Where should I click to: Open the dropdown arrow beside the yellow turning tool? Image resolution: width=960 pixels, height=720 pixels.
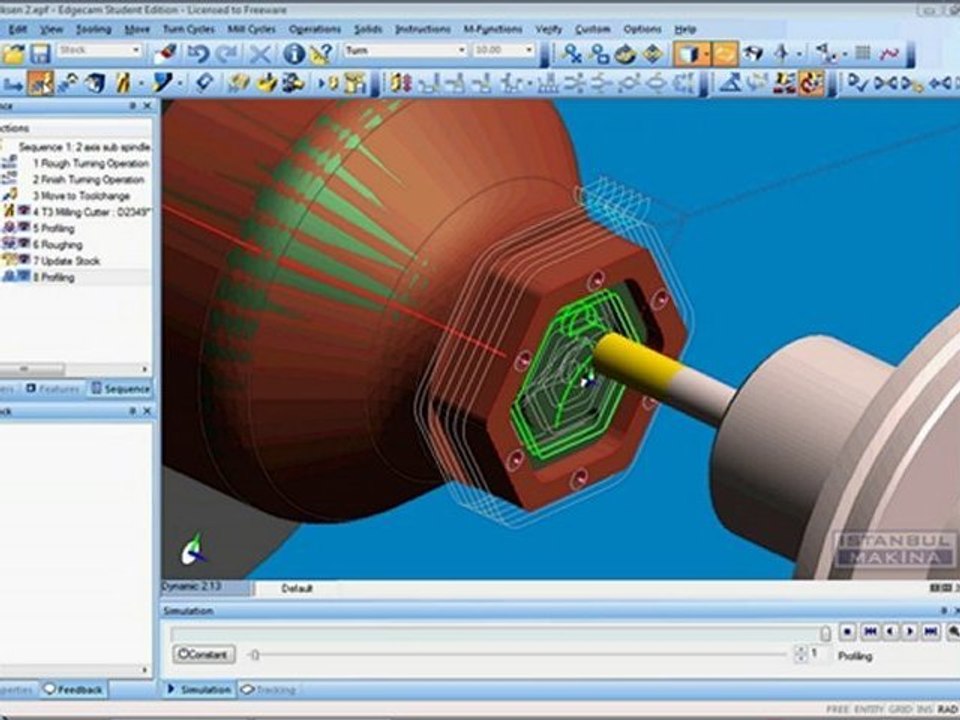coord(140,83)
